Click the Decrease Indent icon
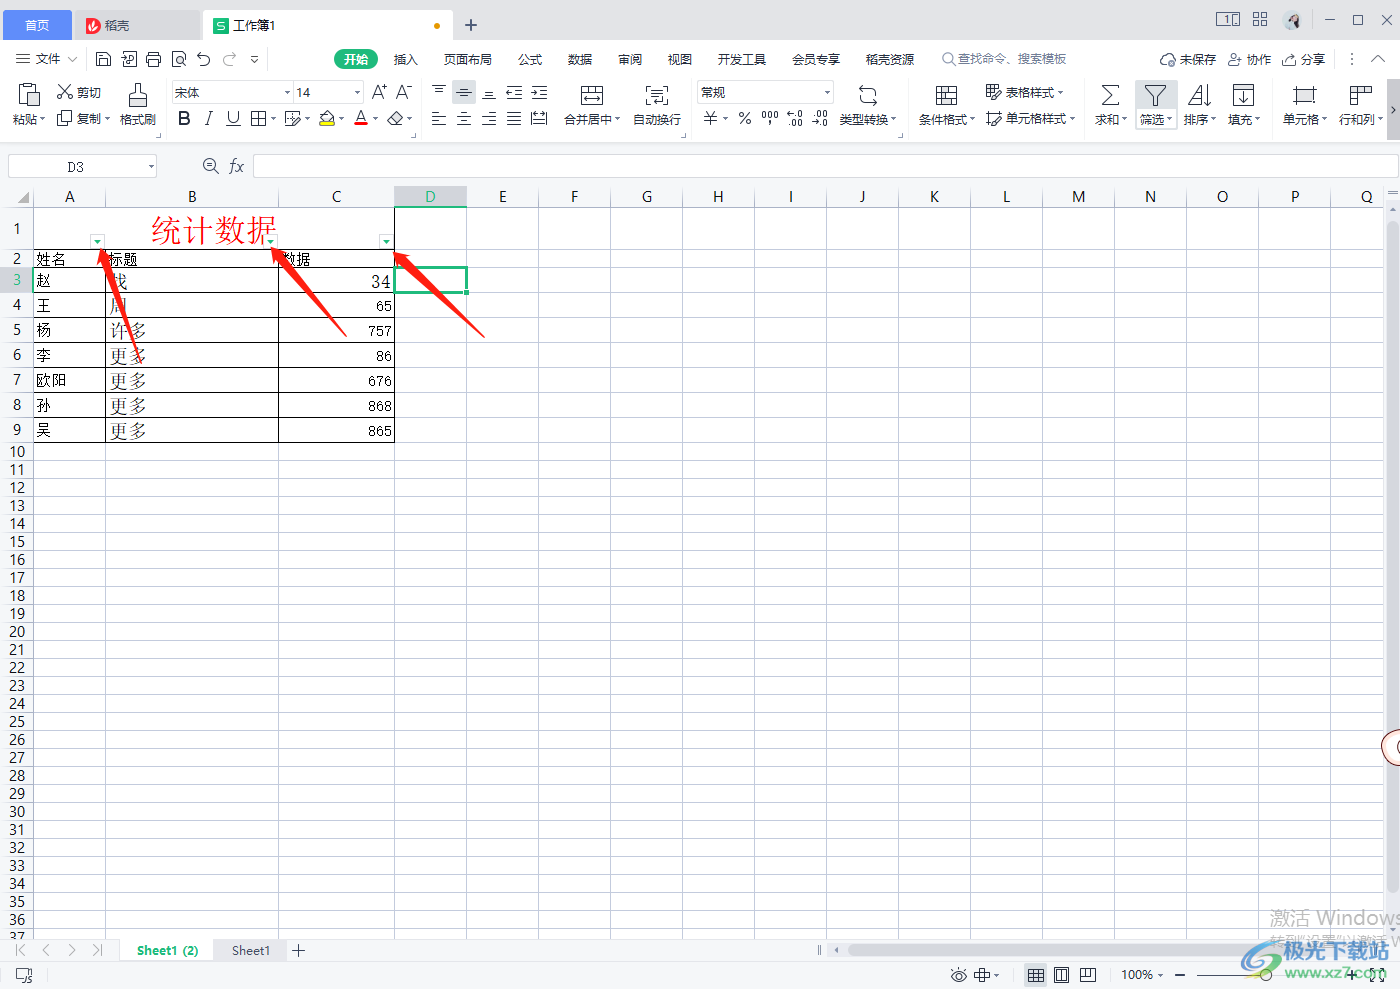Screen dimensions: 1400x989 [514, 92]
